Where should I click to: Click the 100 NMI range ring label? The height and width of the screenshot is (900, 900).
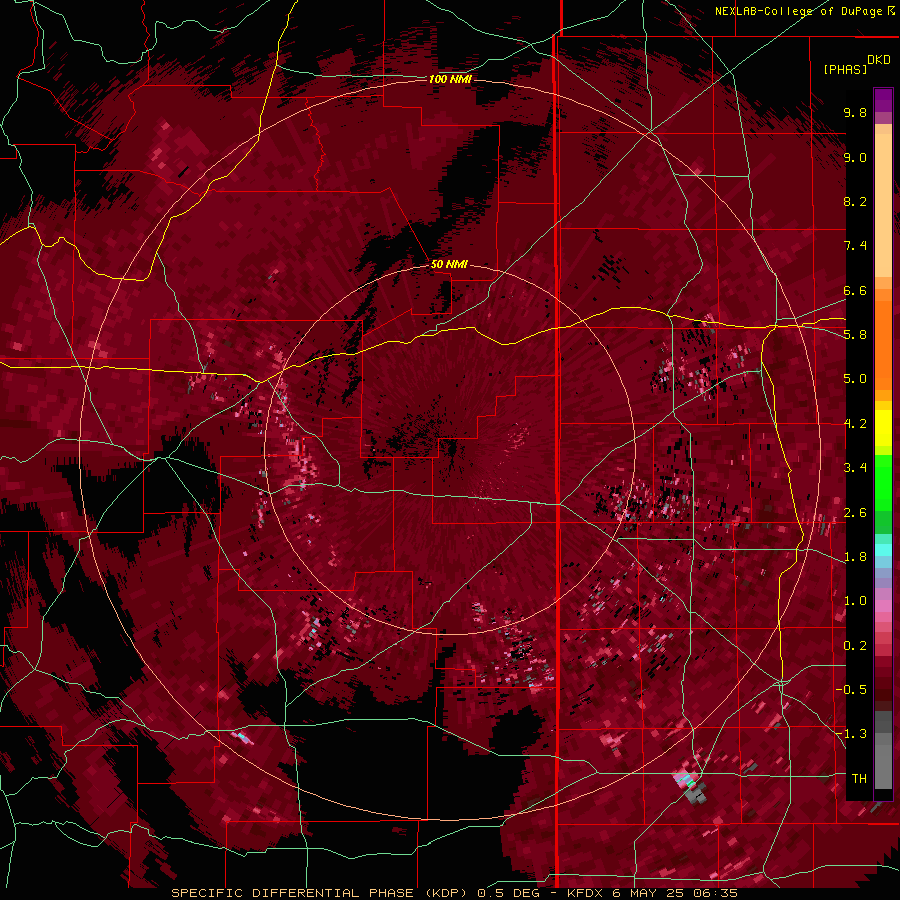tap(450, 79)
